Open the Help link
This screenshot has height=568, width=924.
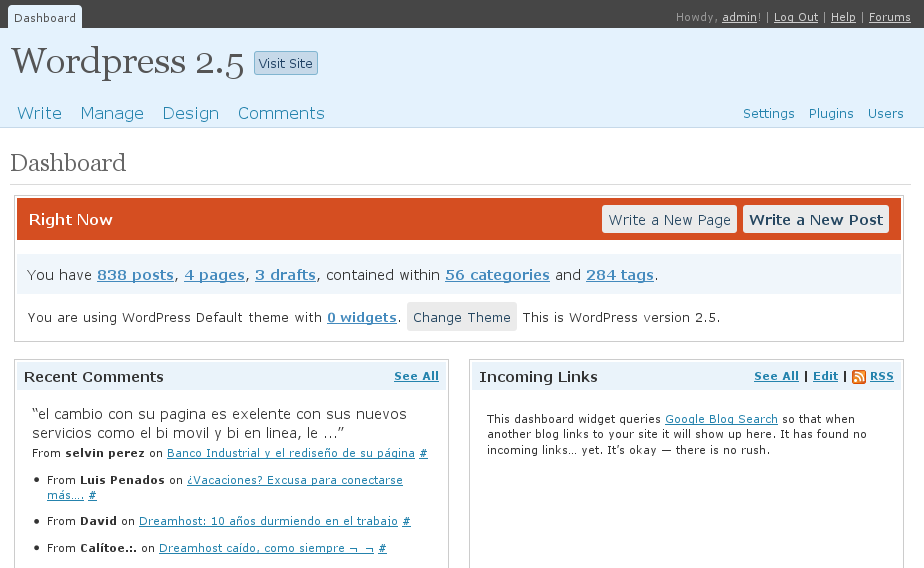tap(843, 17)
